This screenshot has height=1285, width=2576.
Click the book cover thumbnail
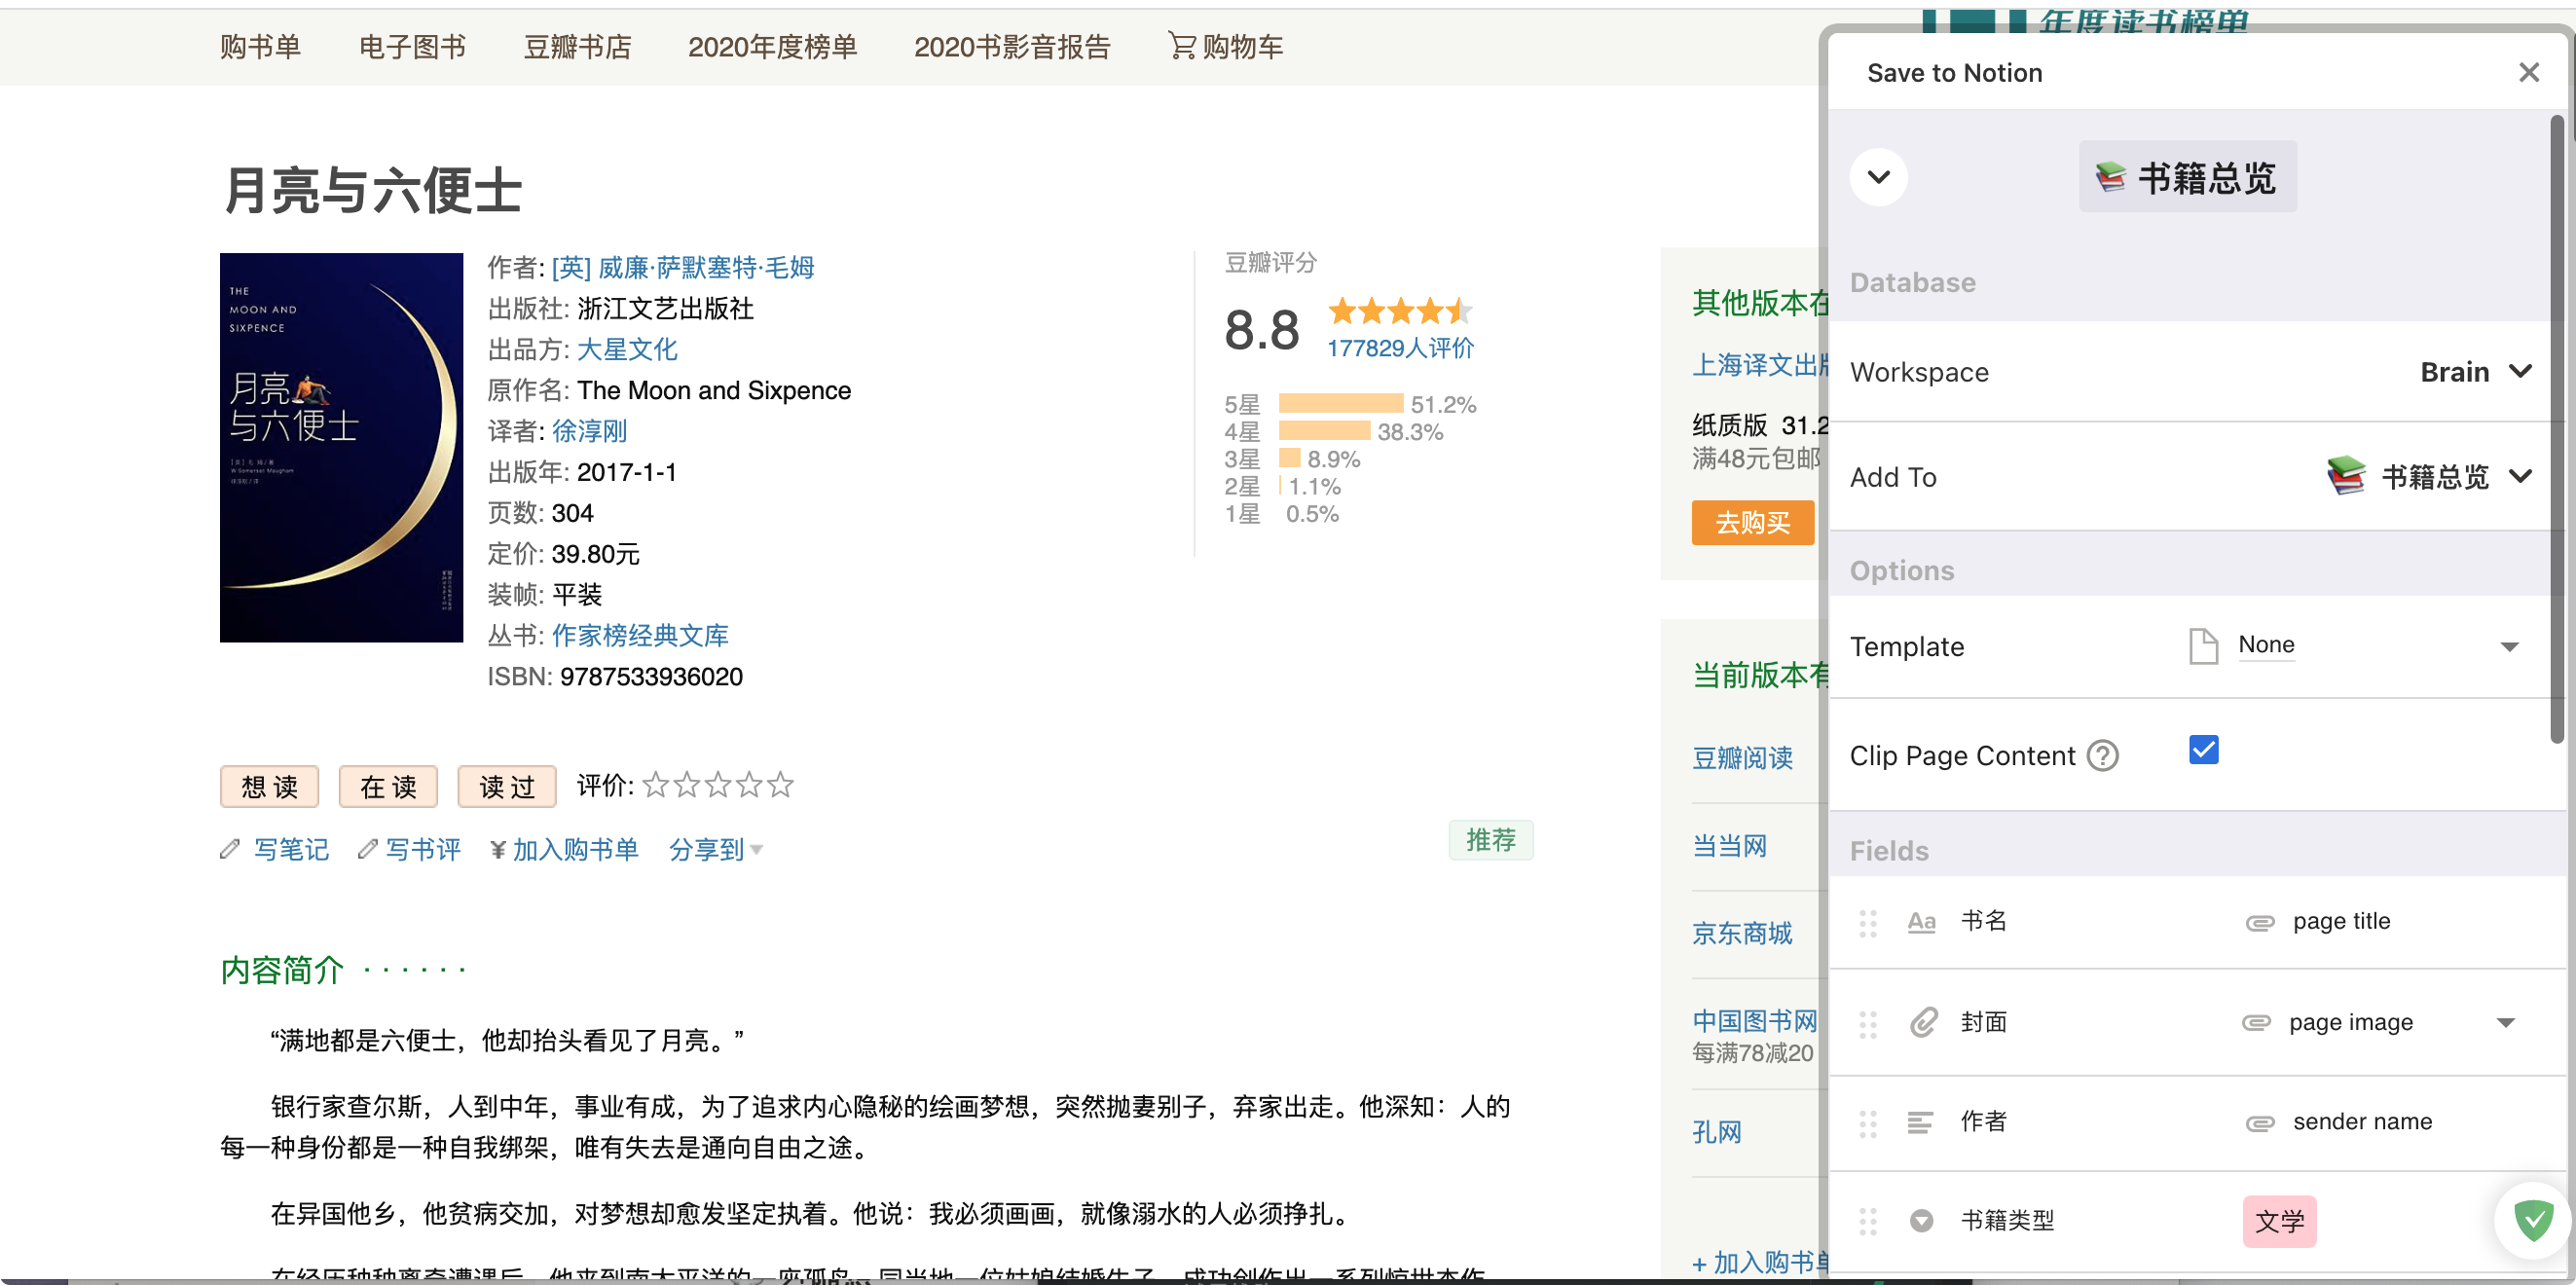[x=341, y=447]
